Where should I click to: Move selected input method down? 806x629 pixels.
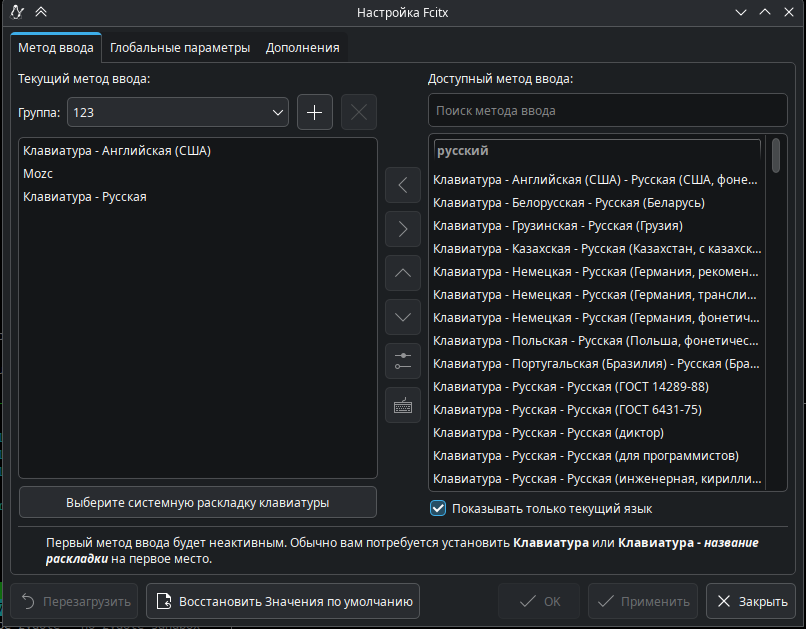tap(403, 317)
